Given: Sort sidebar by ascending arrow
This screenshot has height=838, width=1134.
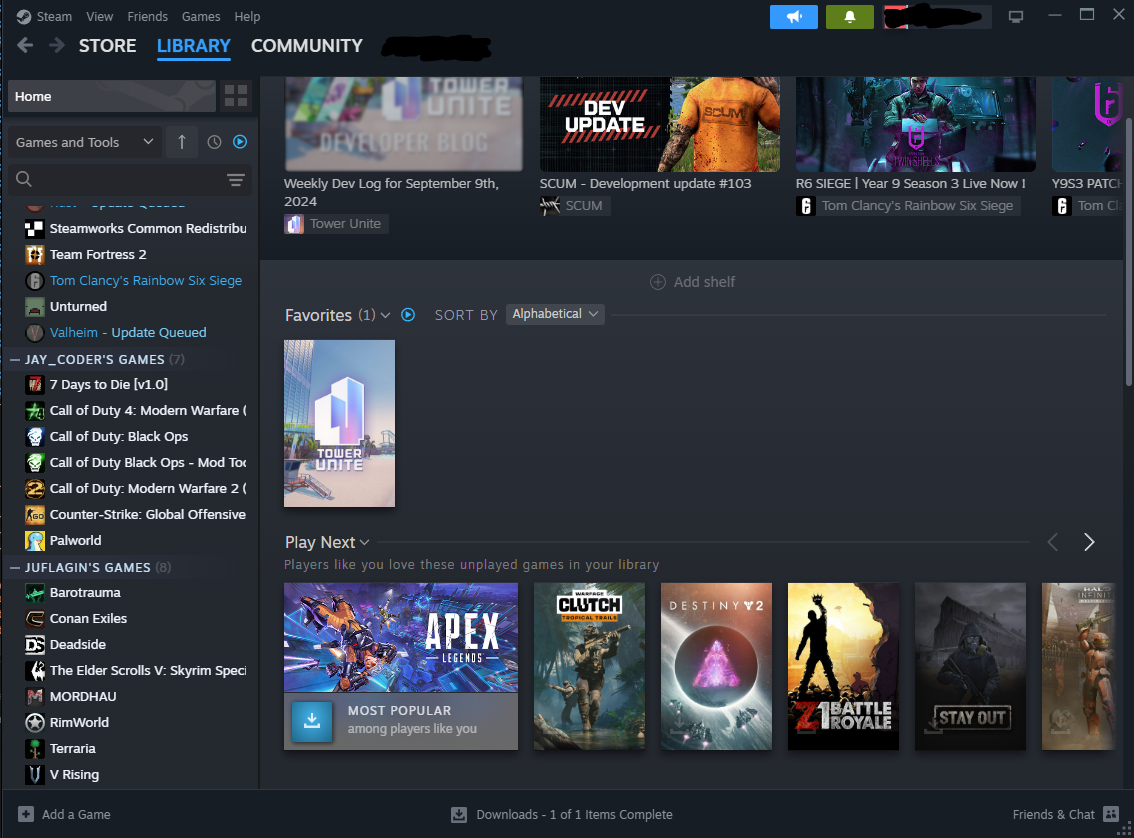Looking at the screenshot, I should 182,142.
